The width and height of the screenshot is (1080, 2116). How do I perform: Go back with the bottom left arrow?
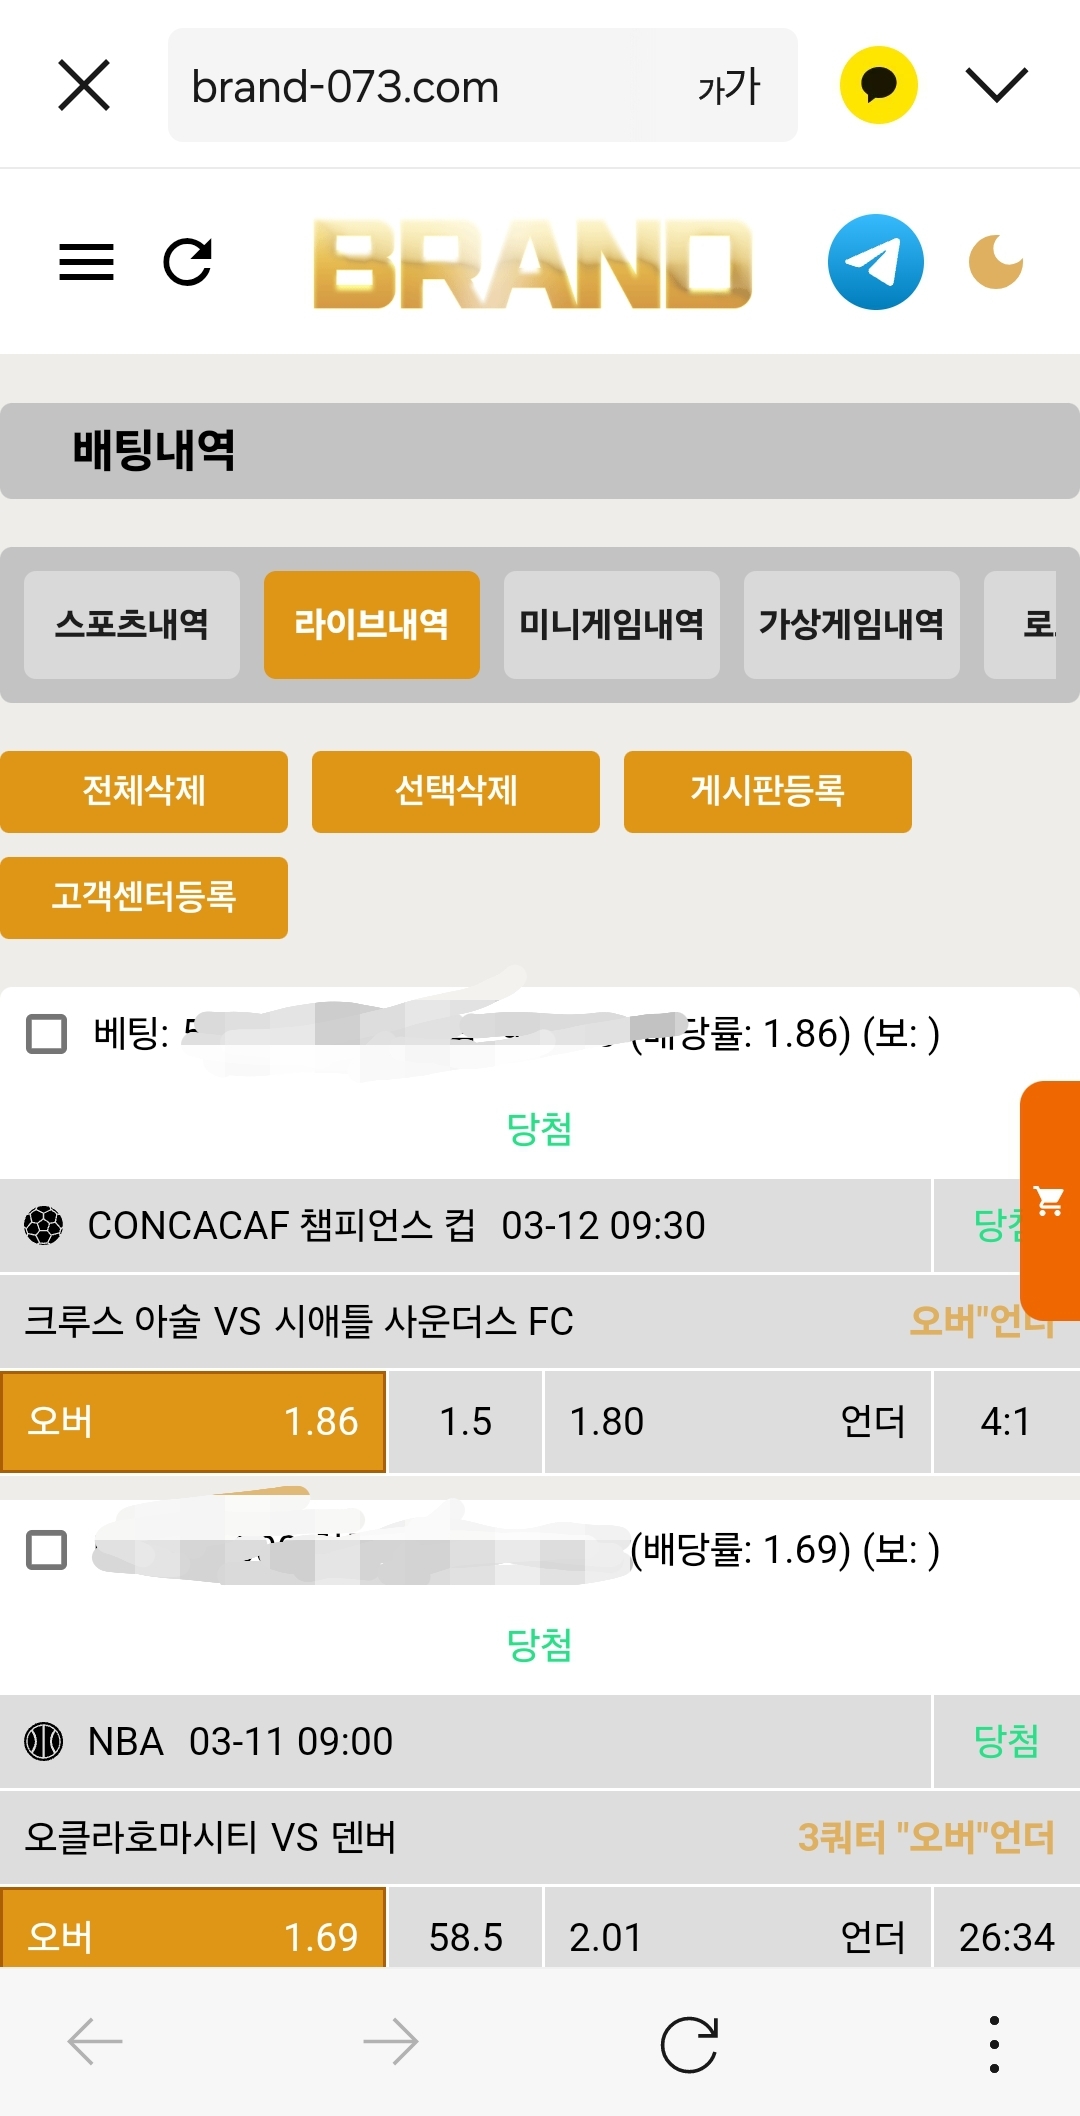(x=95, y=2041)
